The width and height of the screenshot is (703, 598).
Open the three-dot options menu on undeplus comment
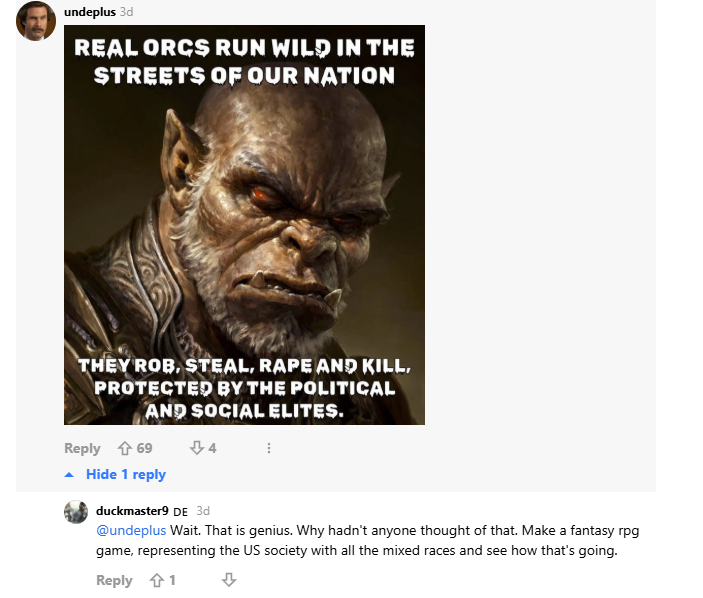[269, 448]
